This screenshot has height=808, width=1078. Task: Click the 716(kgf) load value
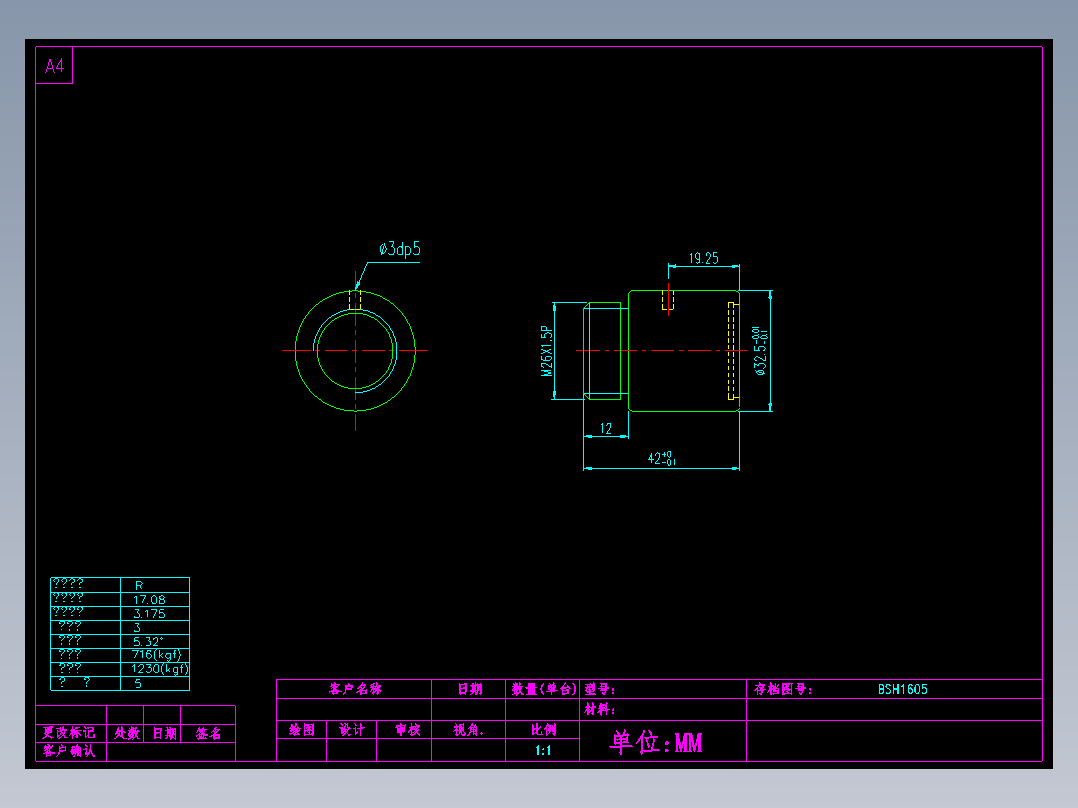(x=157, y=655)
